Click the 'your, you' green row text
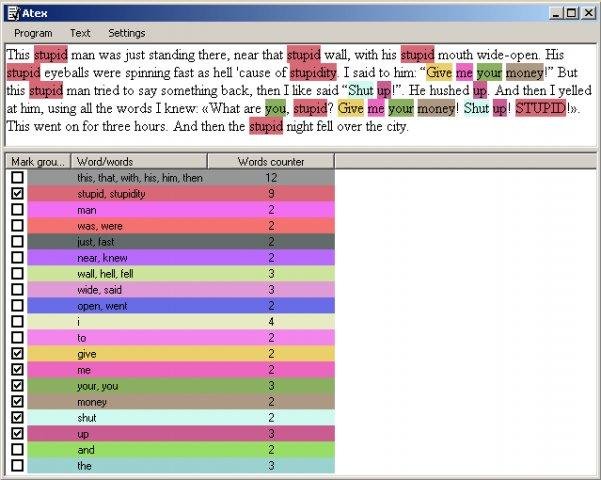Viewport: 601px width, 480px height. [97, 386]
